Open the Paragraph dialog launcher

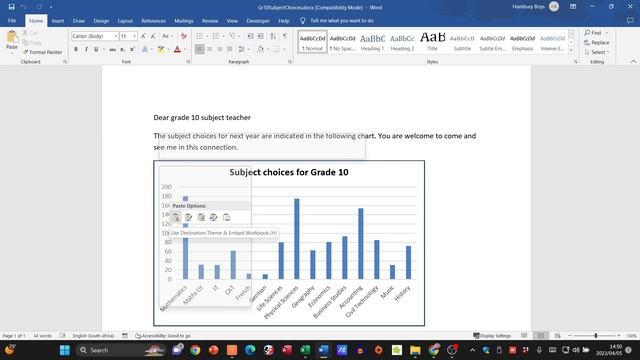(x=290, y=62)
